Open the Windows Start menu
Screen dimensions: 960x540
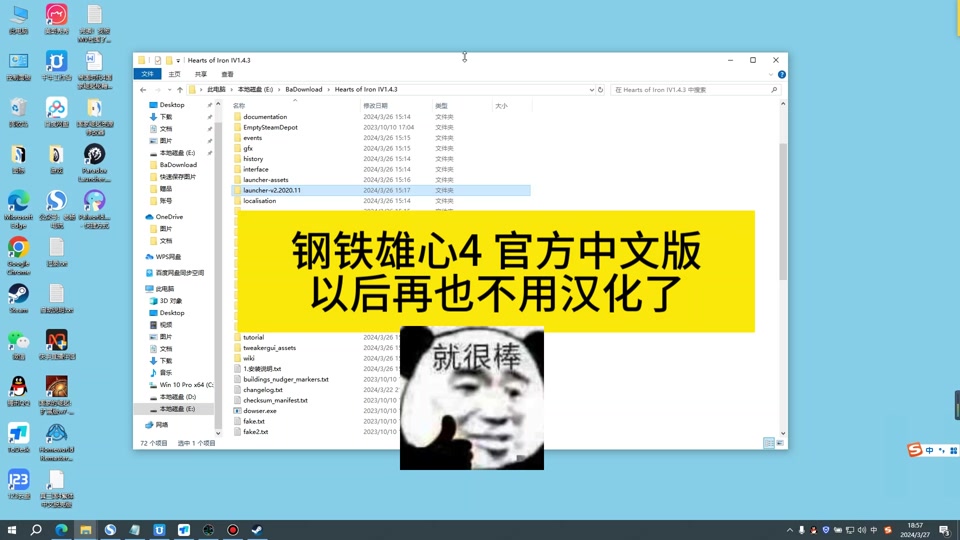coord(12,530)
